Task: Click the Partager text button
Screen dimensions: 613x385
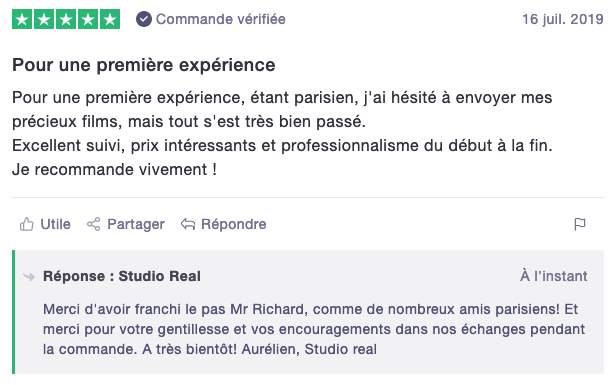Action: [136, 224]
